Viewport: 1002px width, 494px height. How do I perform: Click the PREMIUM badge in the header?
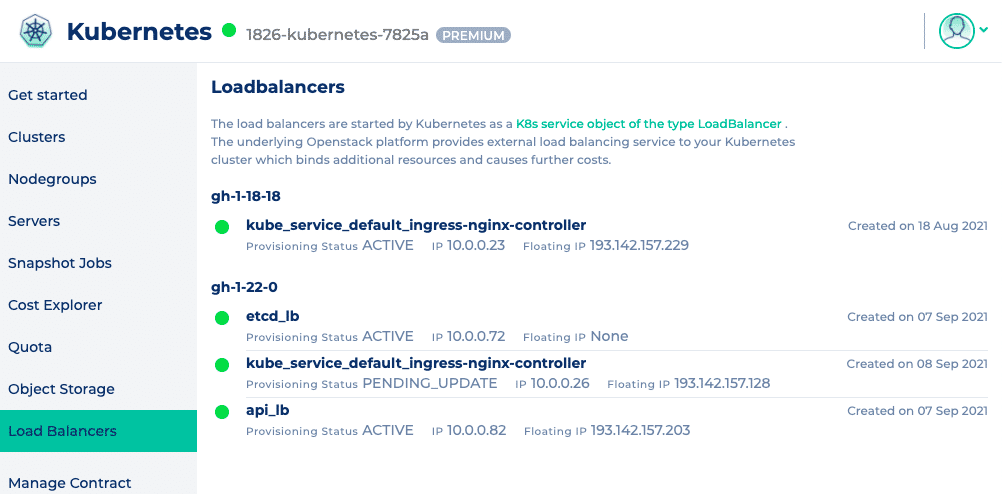[473, 35]
